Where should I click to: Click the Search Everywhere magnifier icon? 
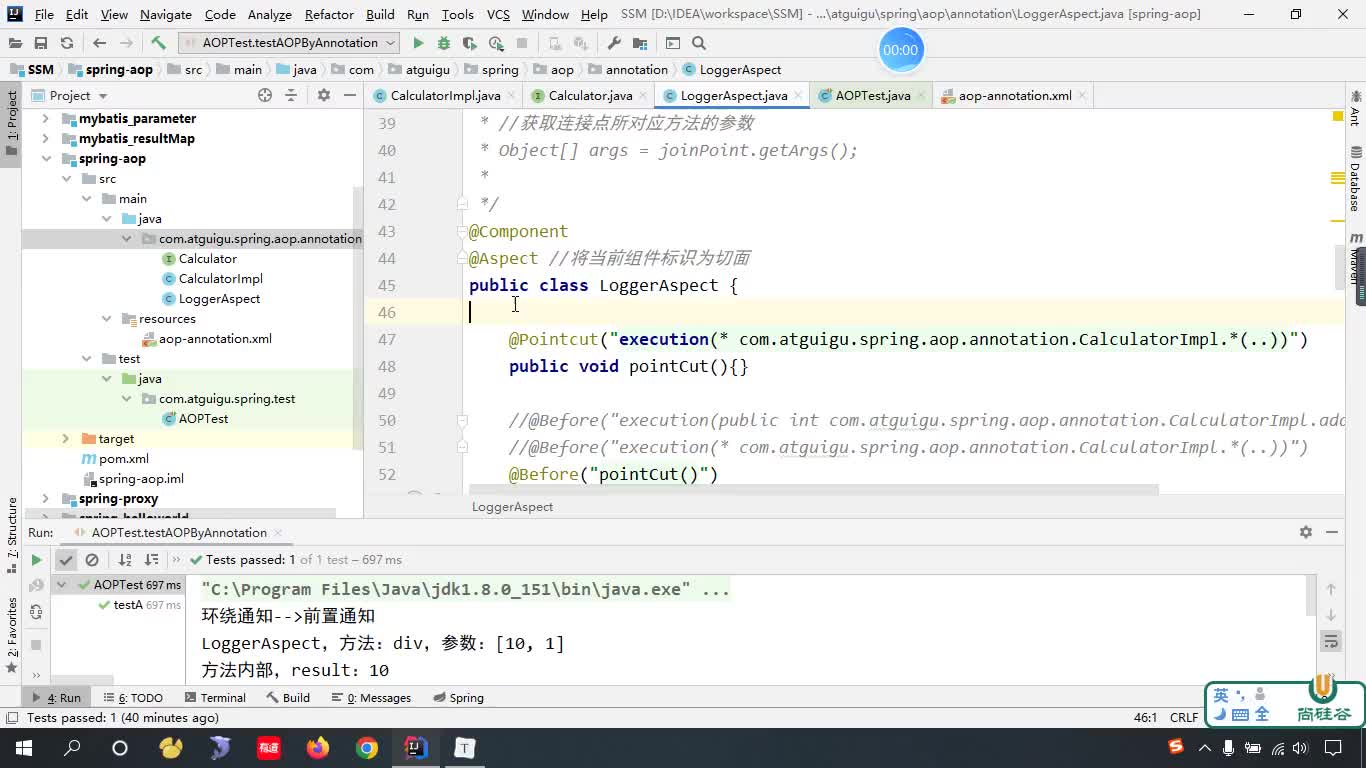[x=699, y=43]
